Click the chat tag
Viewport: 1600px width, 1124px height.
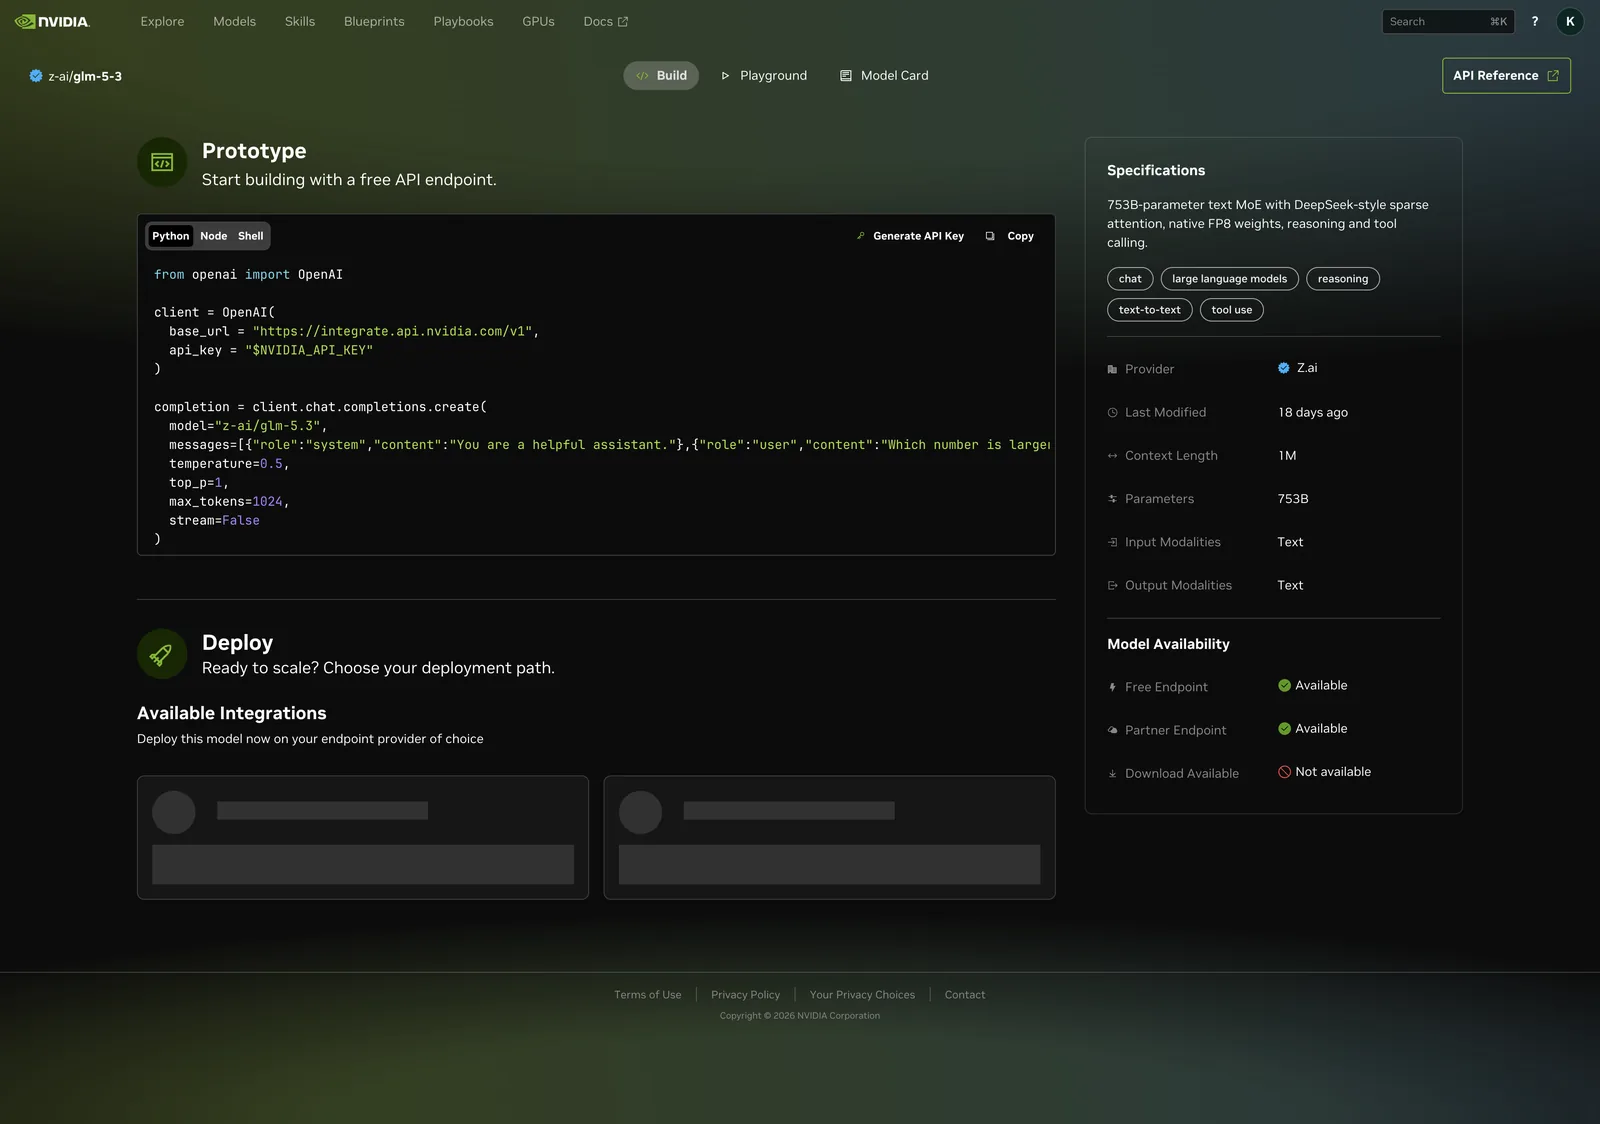pos(1130,279)
